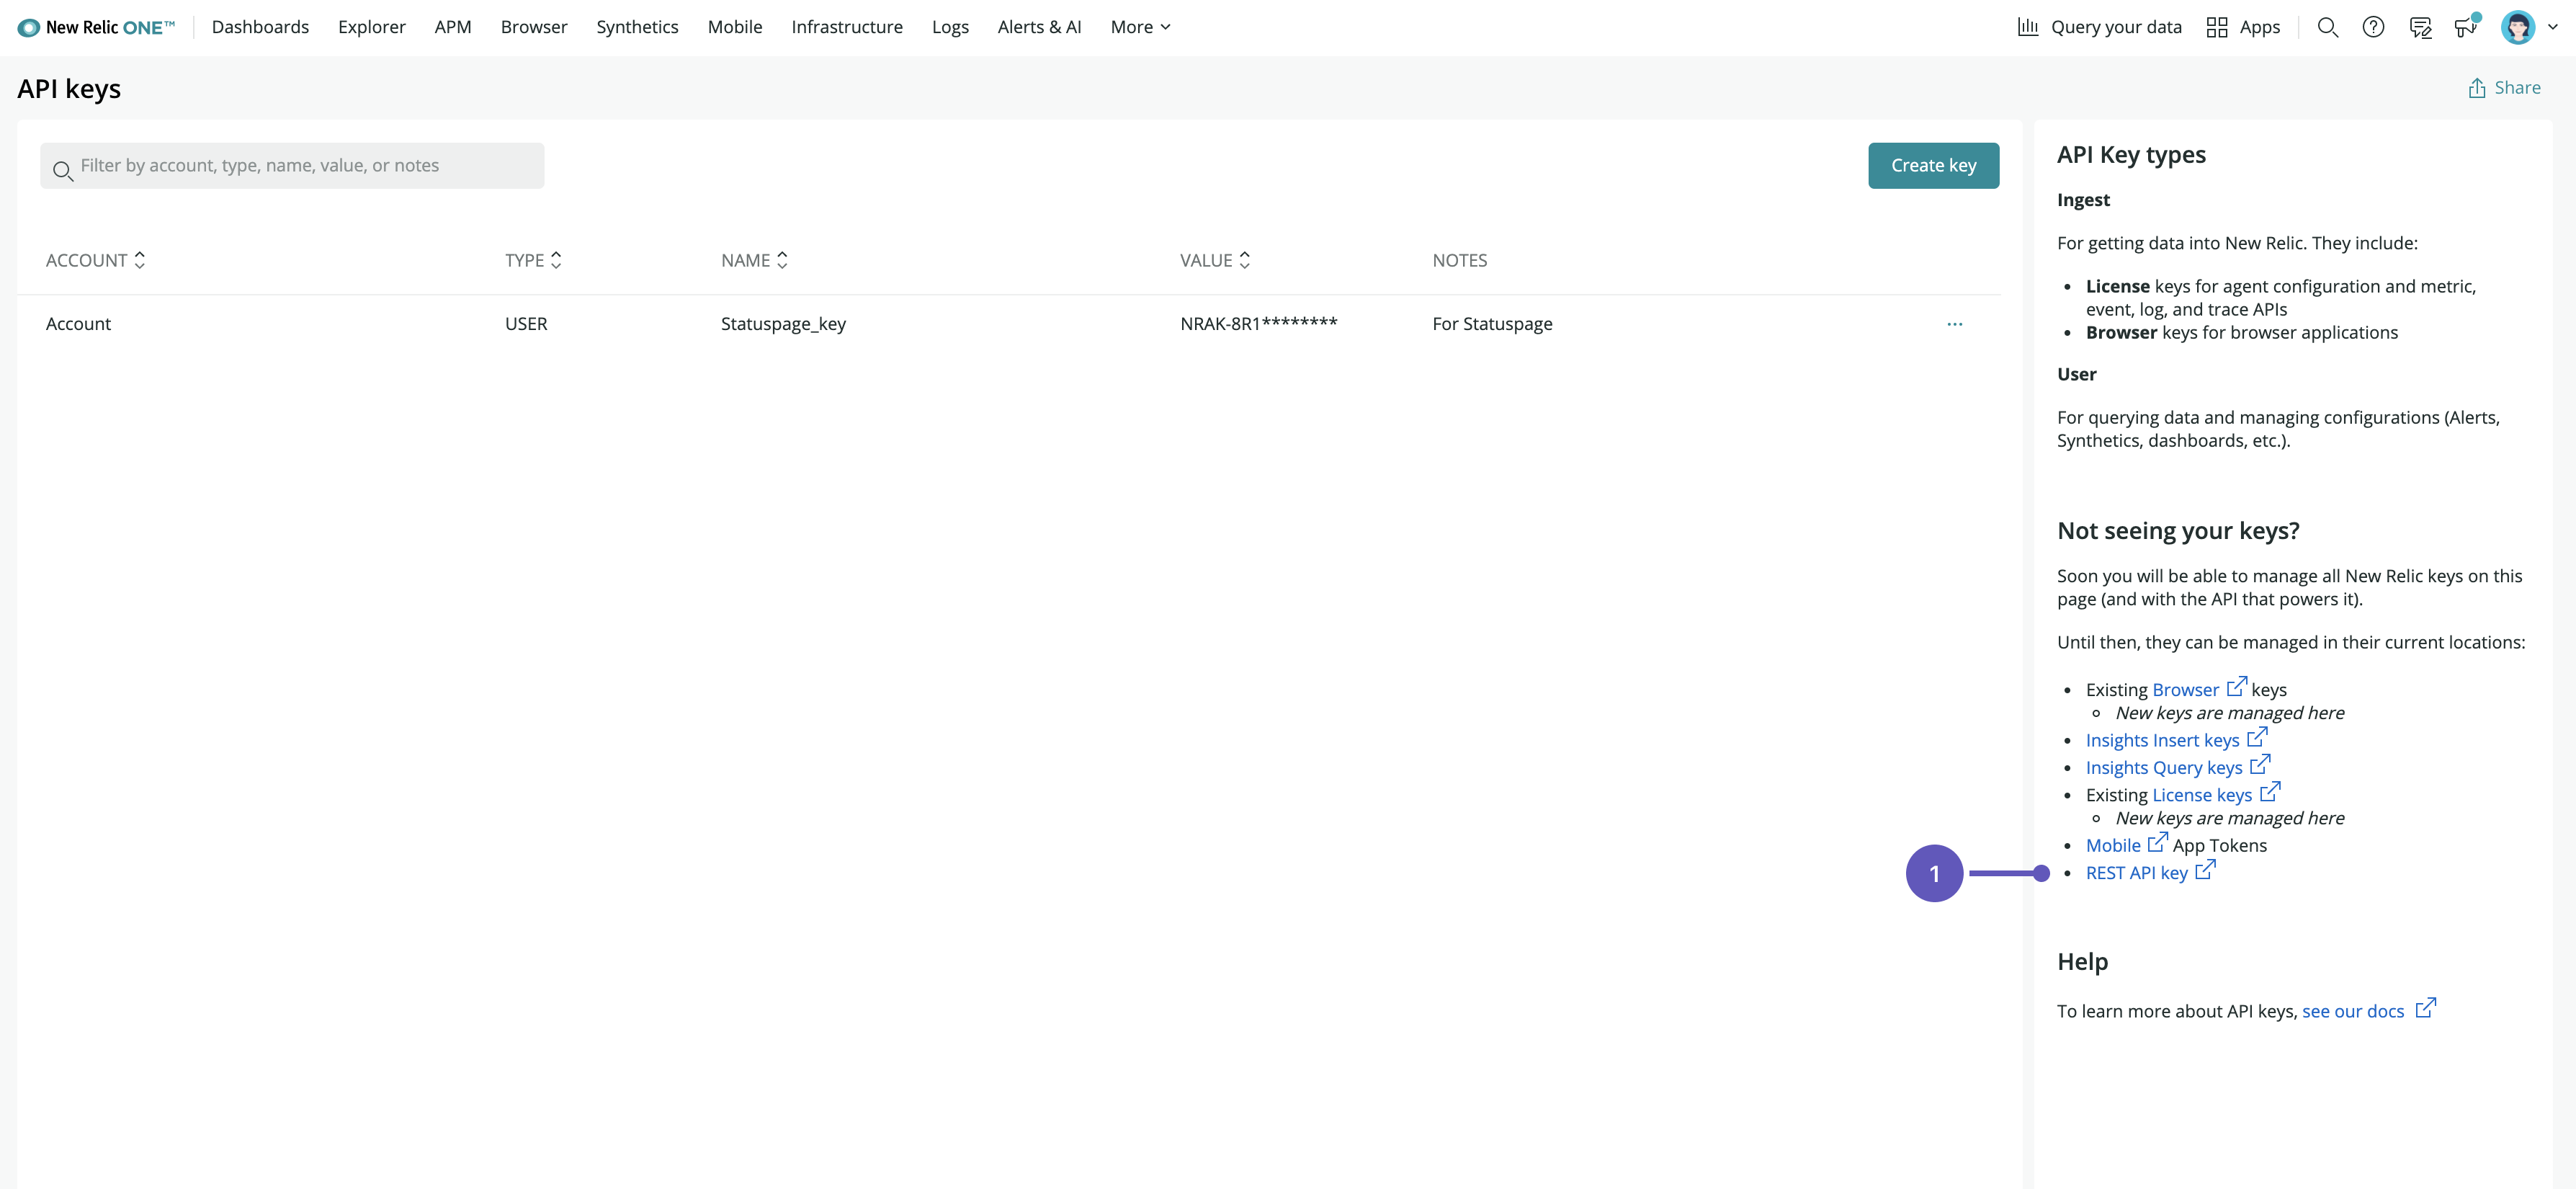Open row actions ellipsis for Statuspage_key

[1954, 324]
